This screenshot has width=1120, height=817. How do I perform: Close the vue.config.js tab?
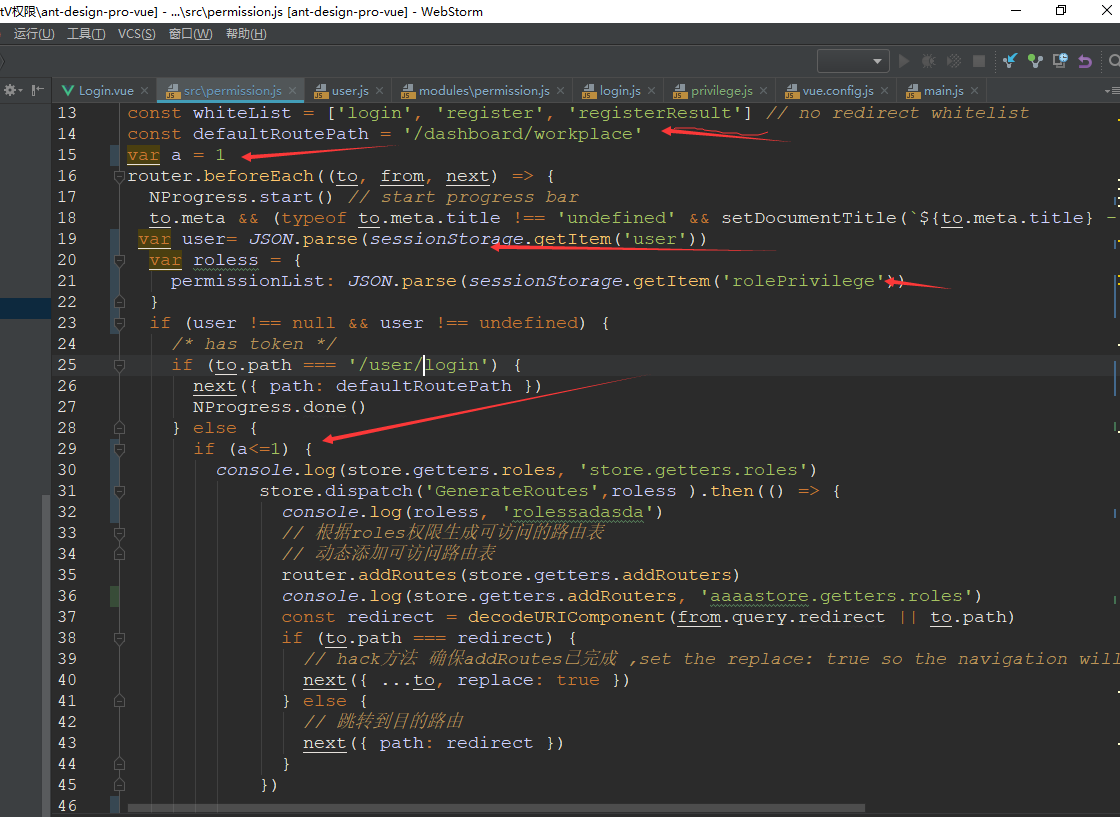884,91
